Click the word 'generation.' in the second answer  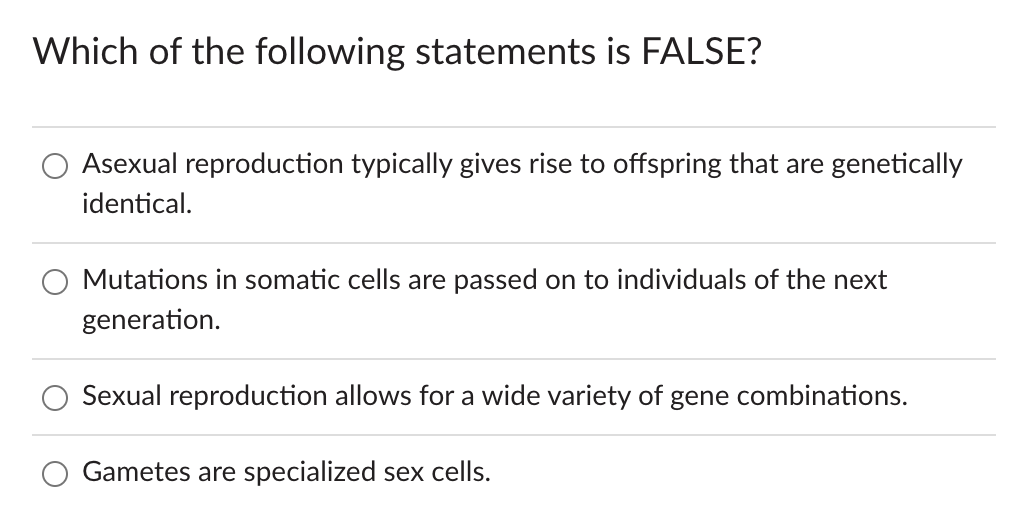click(x=151, y=321)
